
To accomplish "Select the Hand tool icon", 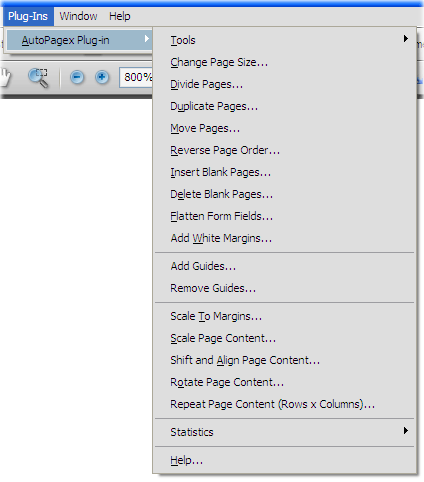I will click(5, 77).
